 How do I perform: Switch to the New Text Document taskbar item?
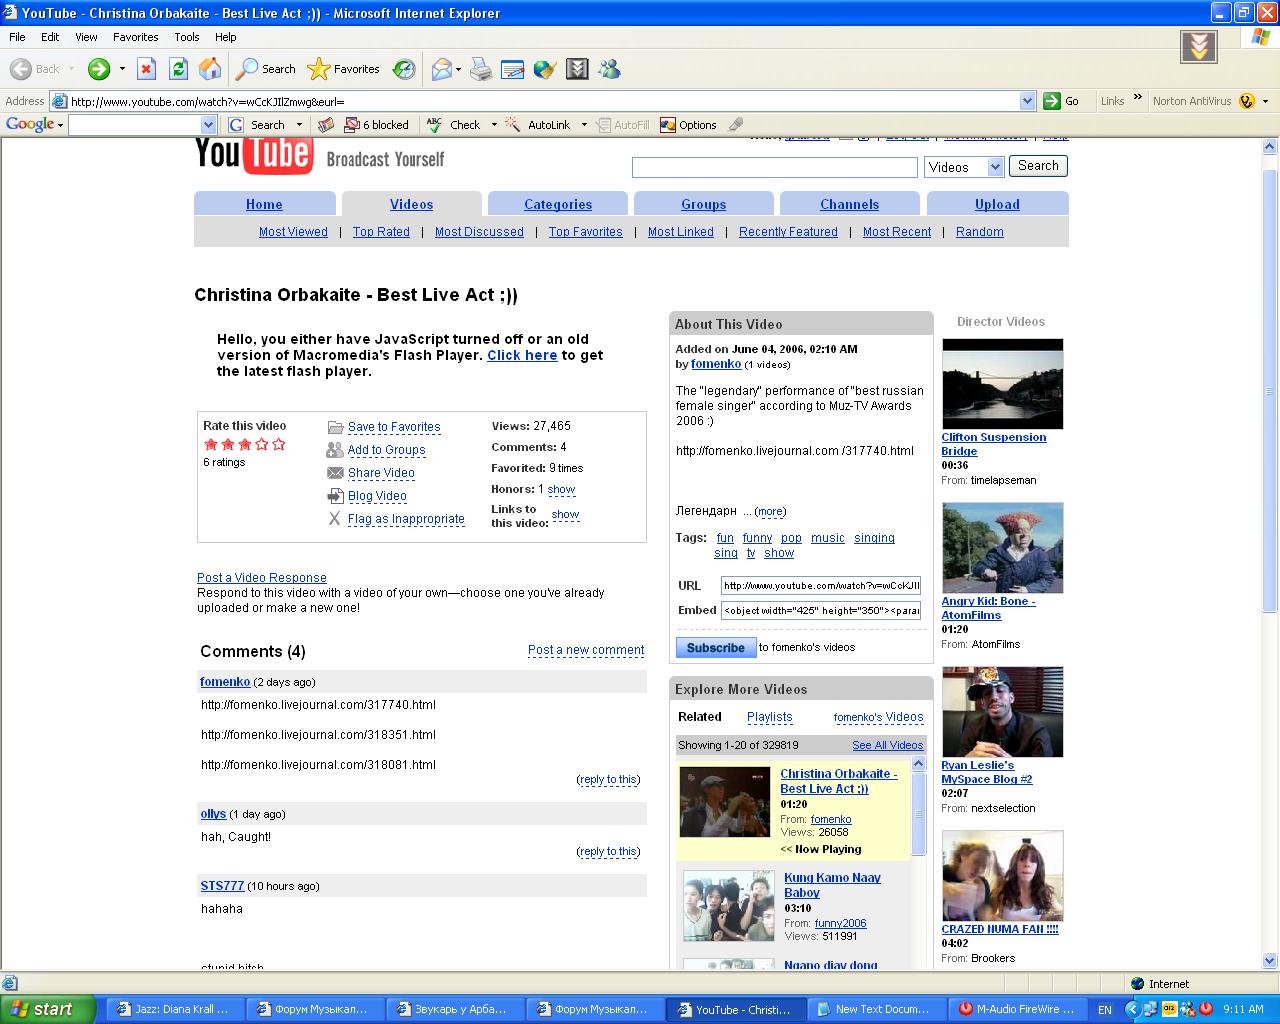pyautogui.click(x=874, y=1009)
